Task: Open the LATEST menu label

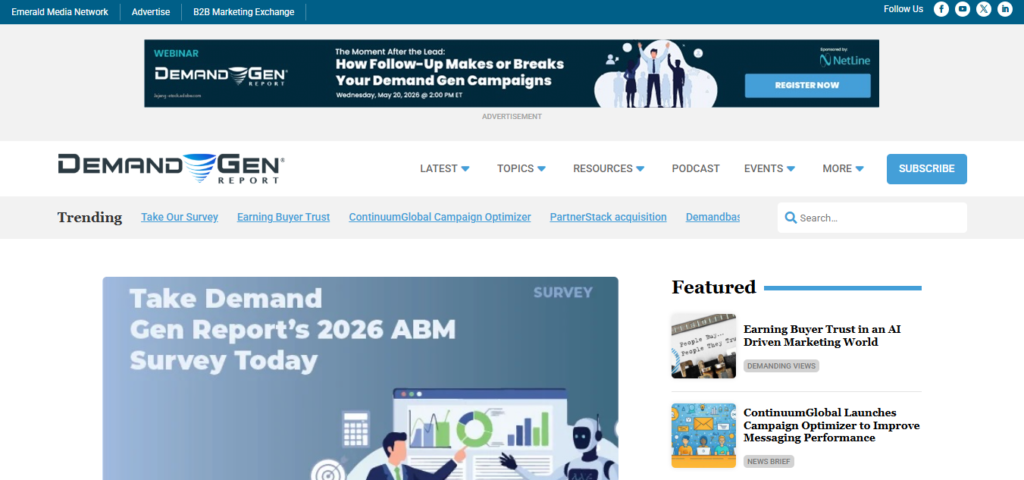Action: [x=438, y=168]
